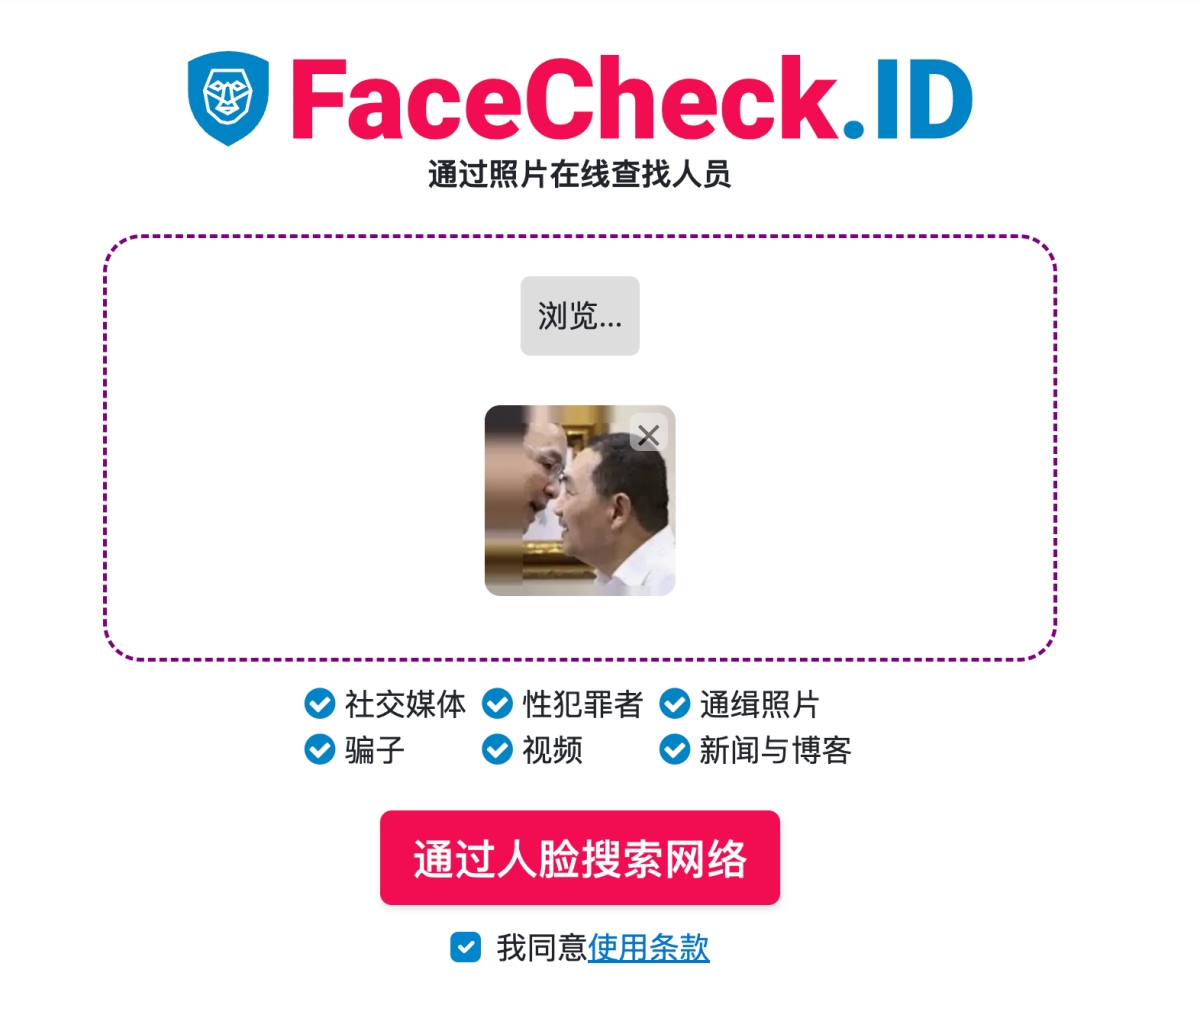This screenshot has height=1018, width=1200.
Task: Click the FaceCheck.ID title text
Action: (632, 99)
